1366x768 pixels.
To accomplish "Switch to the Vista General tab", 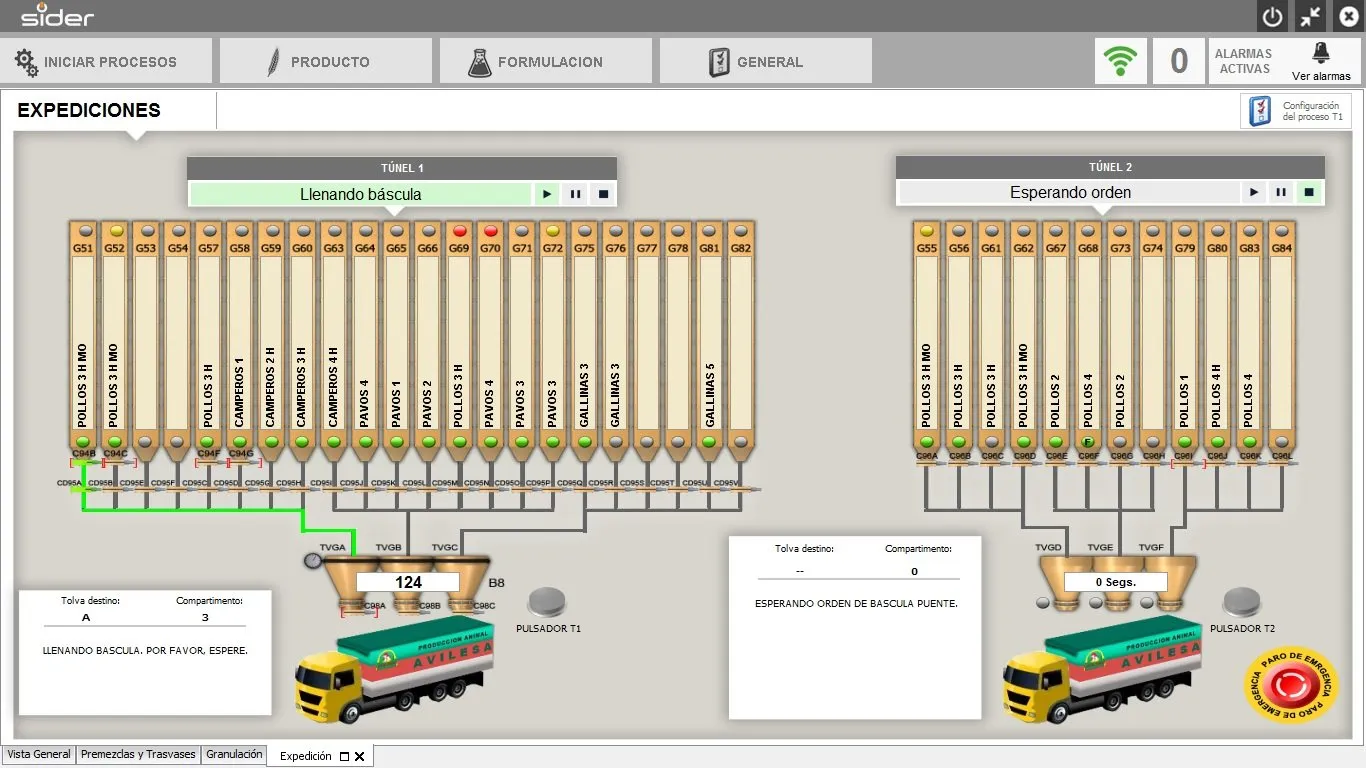I will 39,754.
